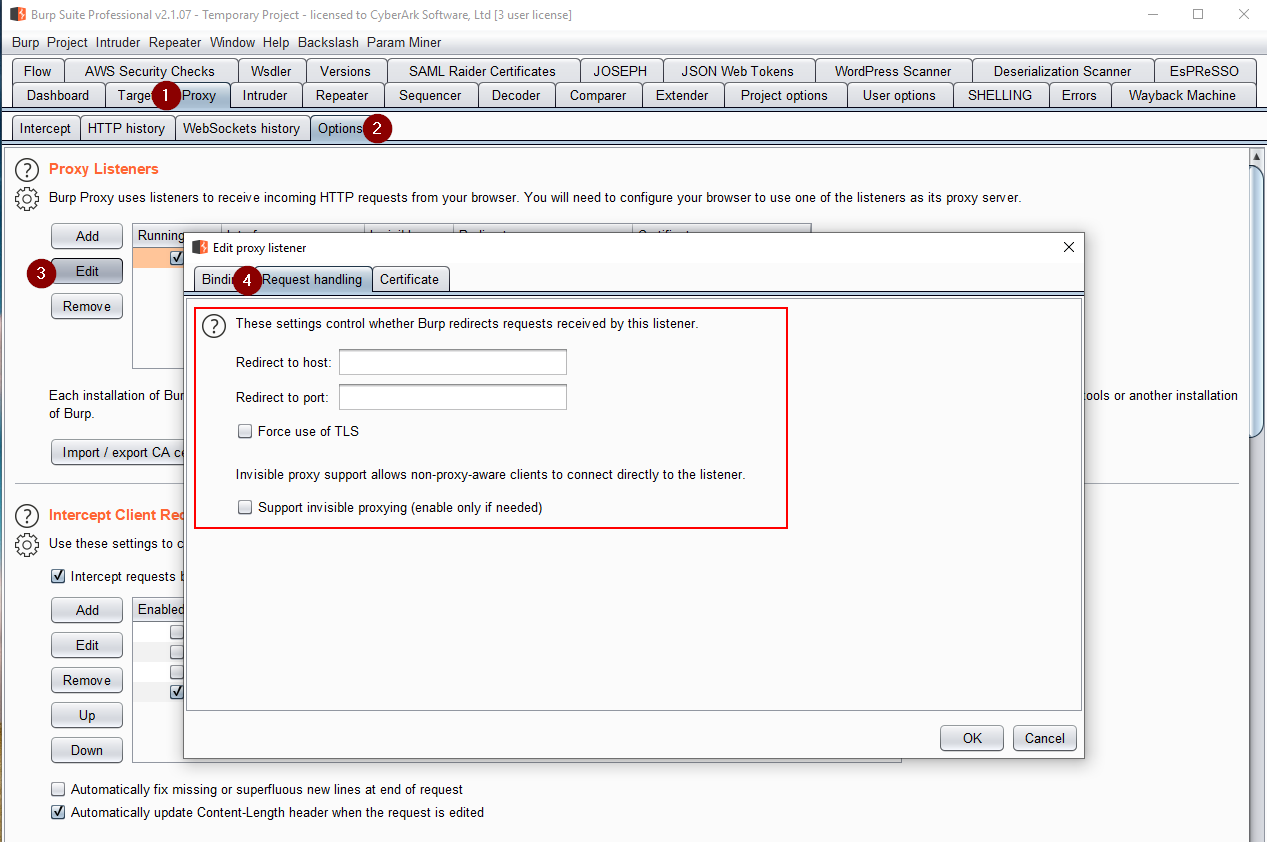Go to the Versions tab
Screen dimensions: 1267x842
coord(345,71)
